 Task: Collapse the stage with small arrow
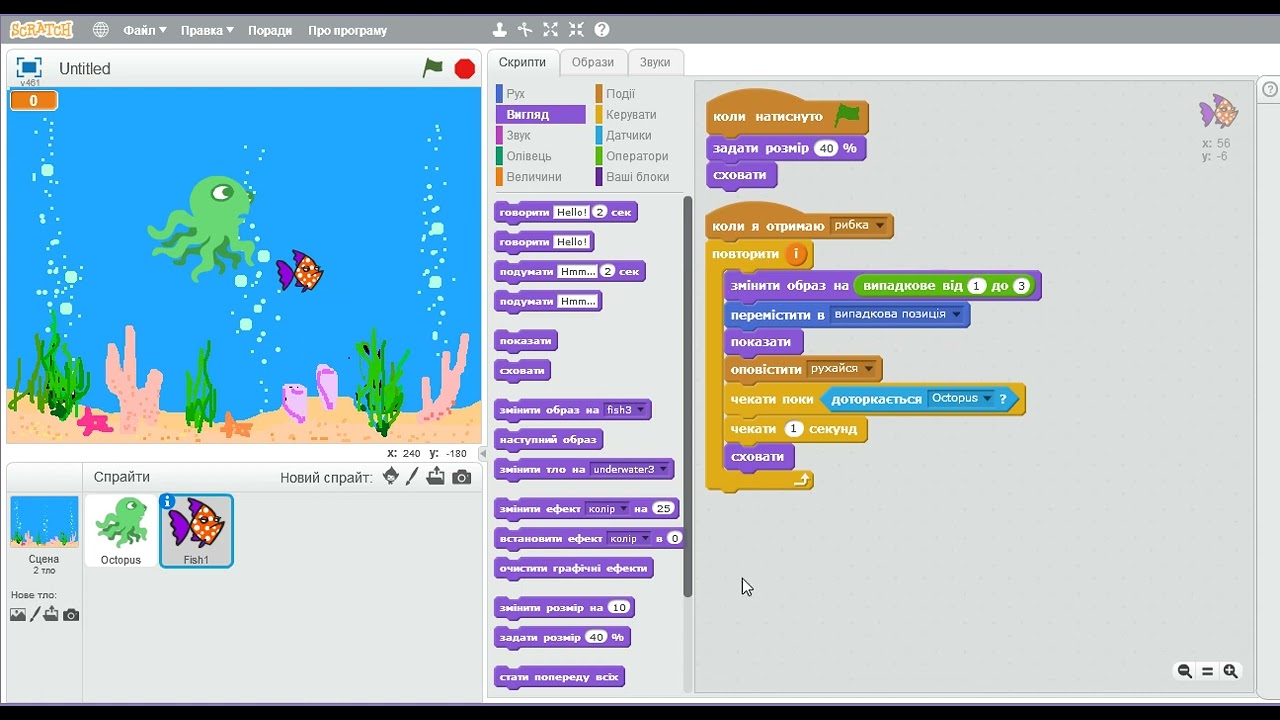484,453
